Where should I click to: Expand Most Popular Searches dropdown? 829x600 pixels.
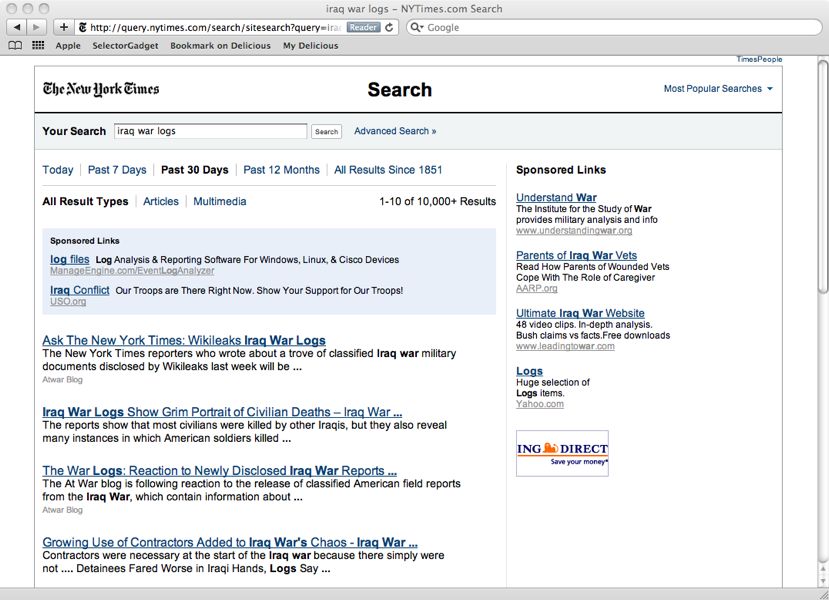click(x=718, y=89)
